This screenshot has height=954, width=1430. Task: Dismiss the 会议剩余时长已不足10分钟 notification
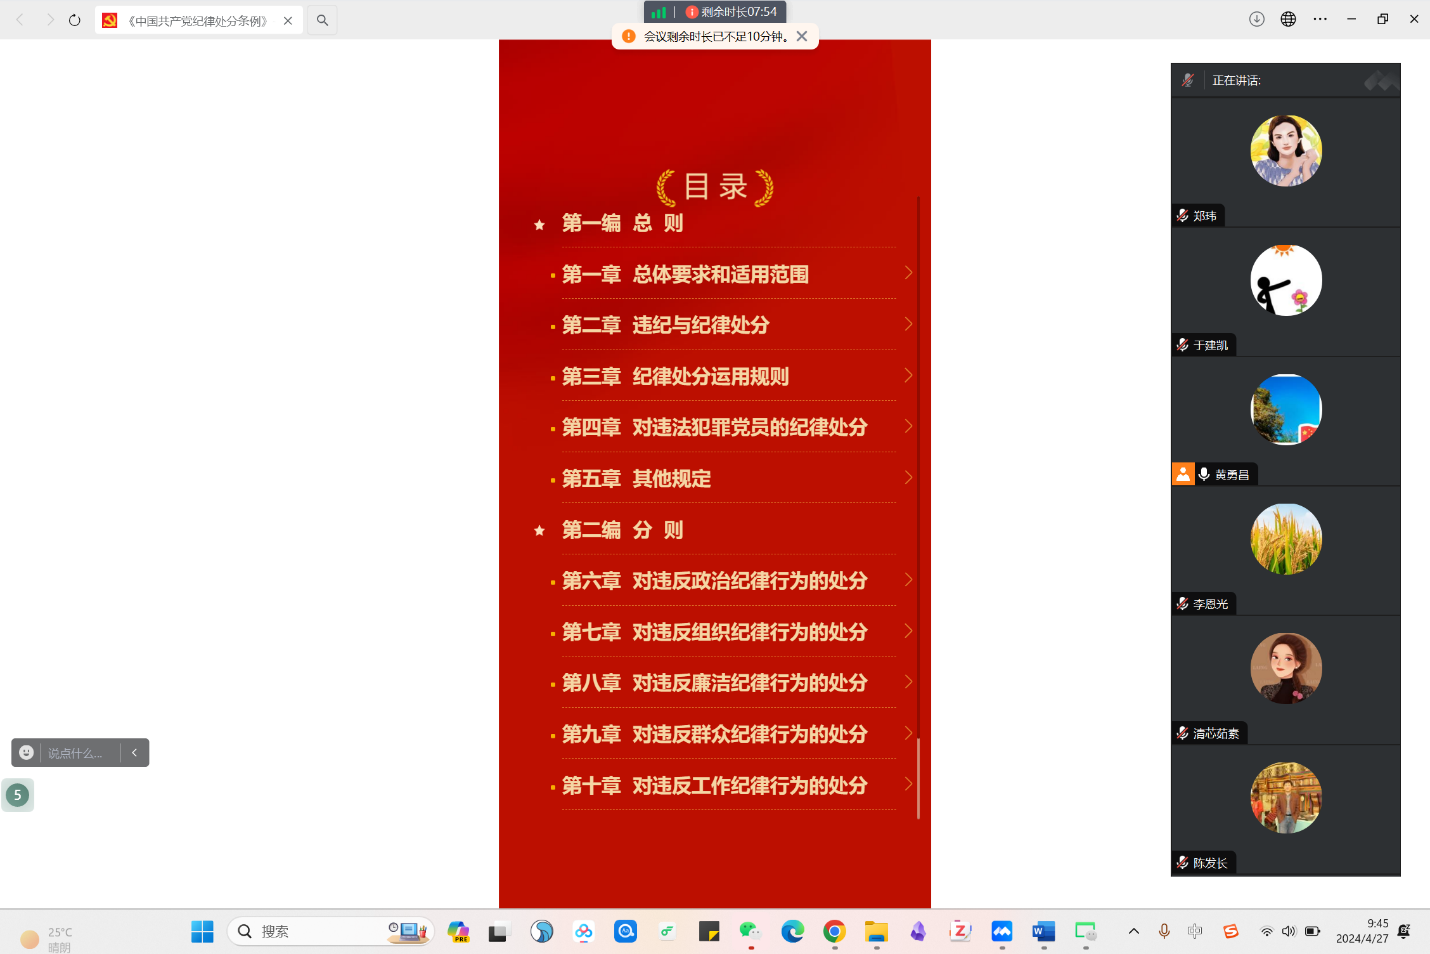click(802, 36)
